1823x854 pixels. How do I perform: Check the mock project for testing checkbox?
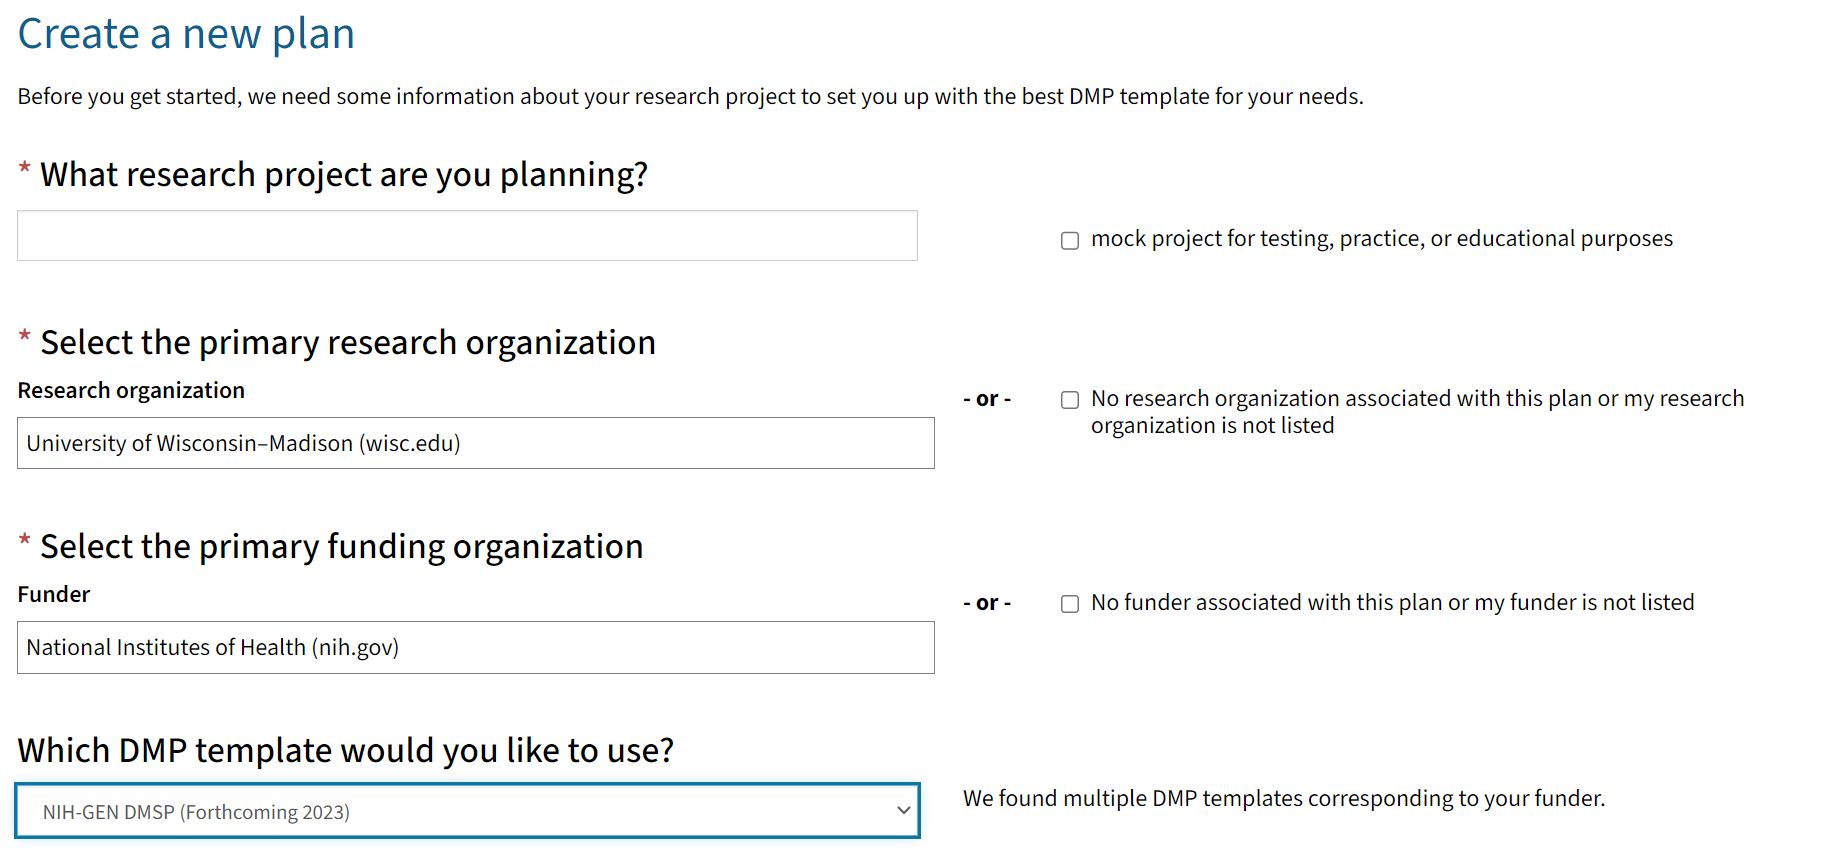pos(1070,240)
